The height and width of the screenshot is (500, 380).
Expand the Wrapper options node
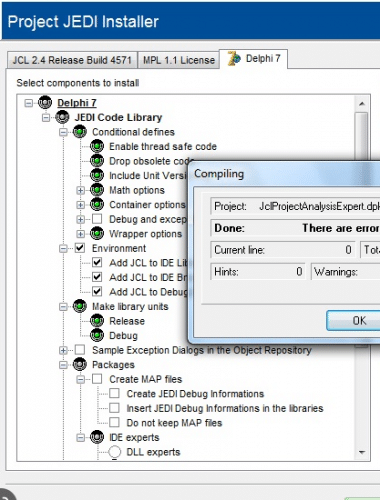(x=80, y=234)
